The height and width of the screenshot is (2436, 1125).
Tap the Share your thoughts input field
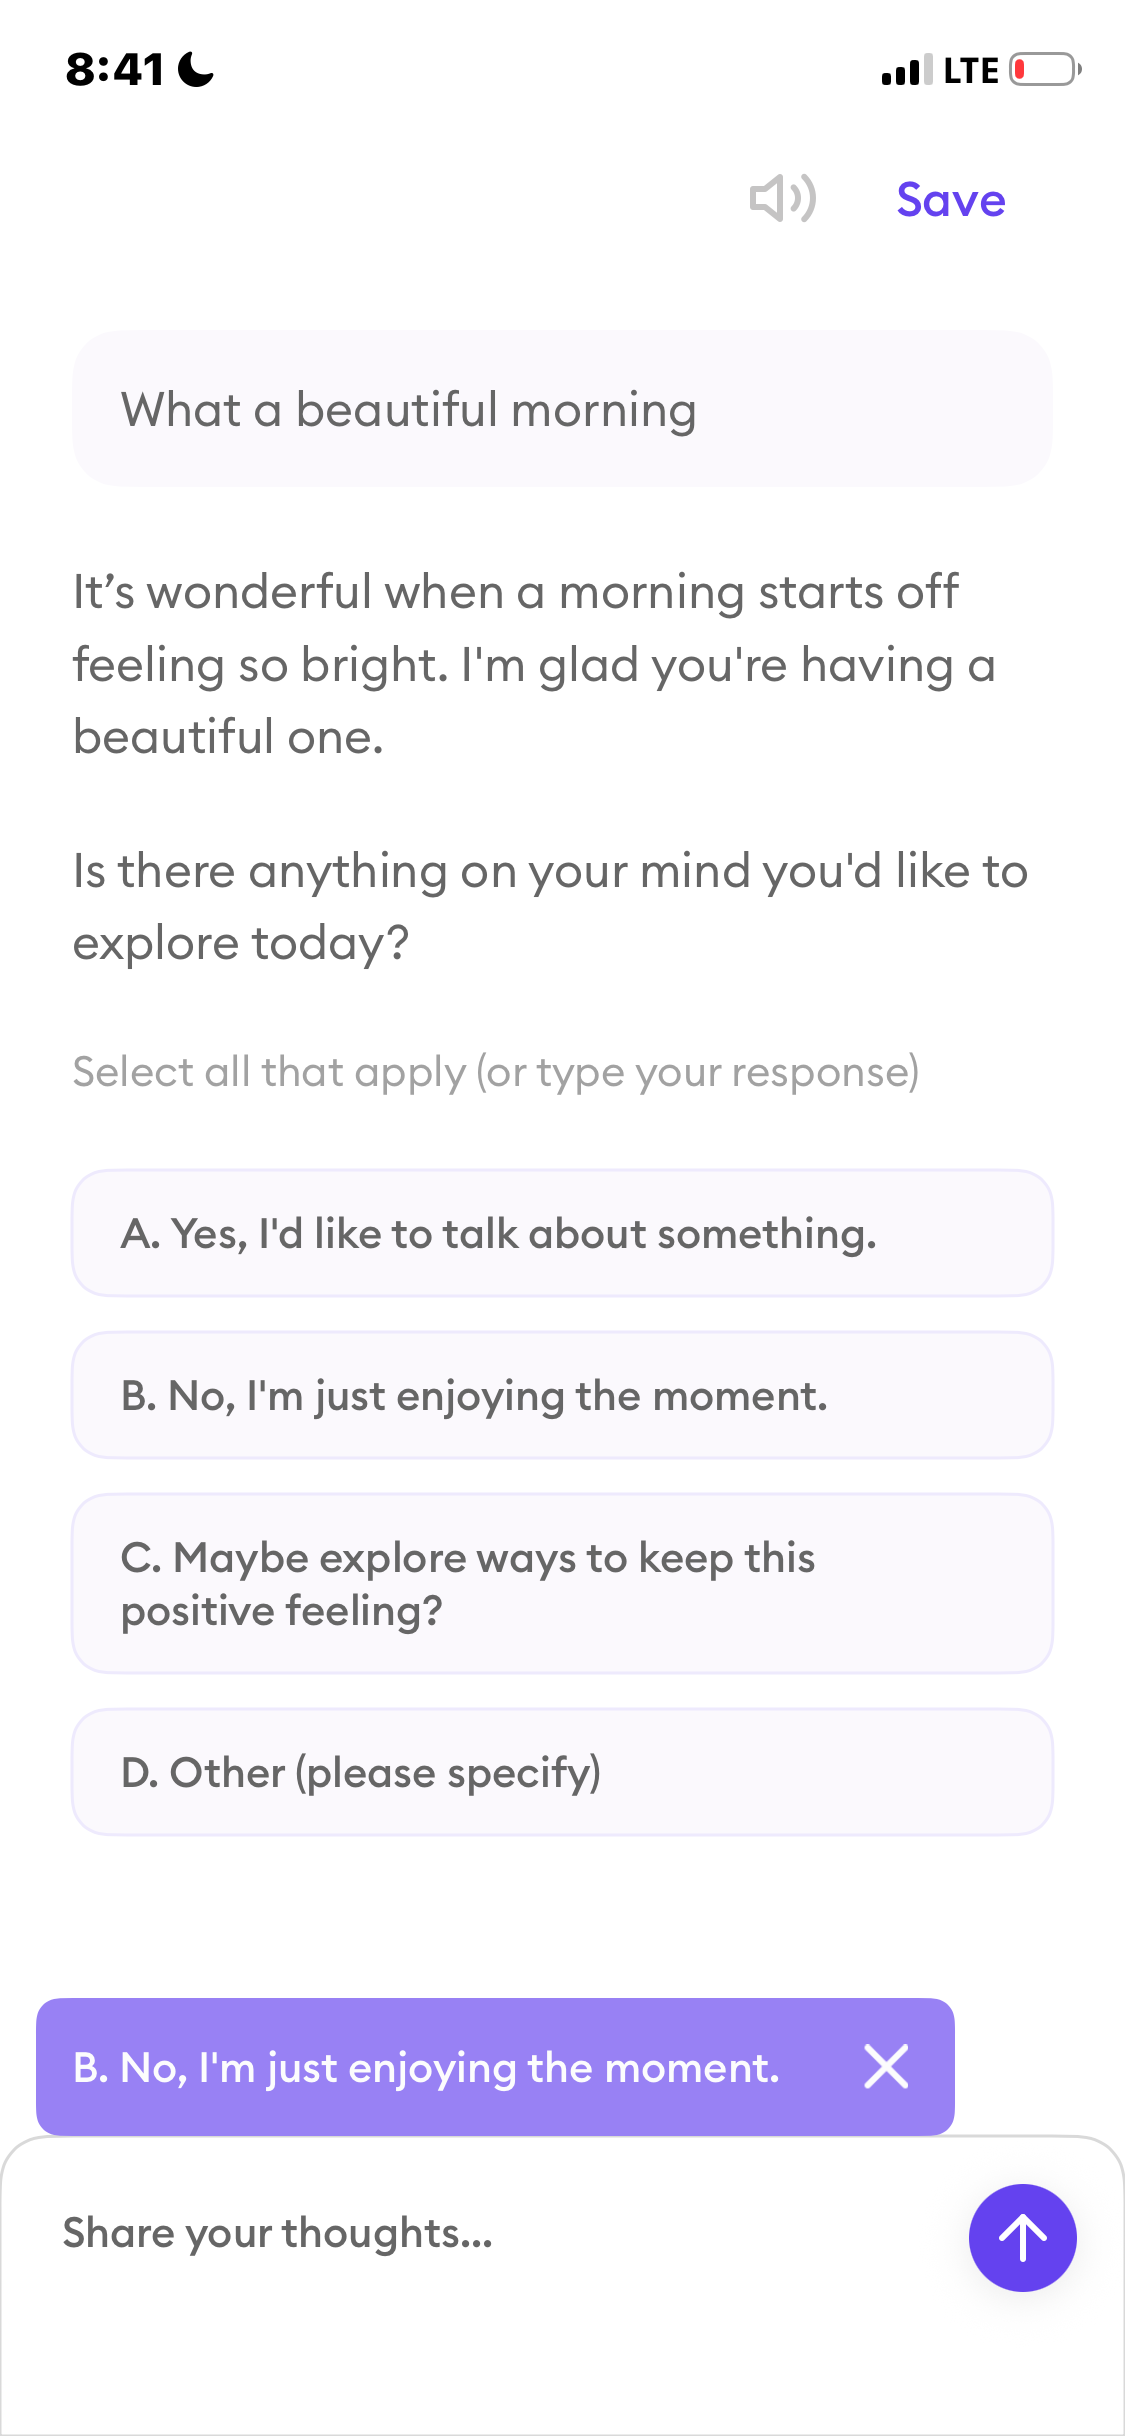pyautogui.click(x=500, y=2233)
